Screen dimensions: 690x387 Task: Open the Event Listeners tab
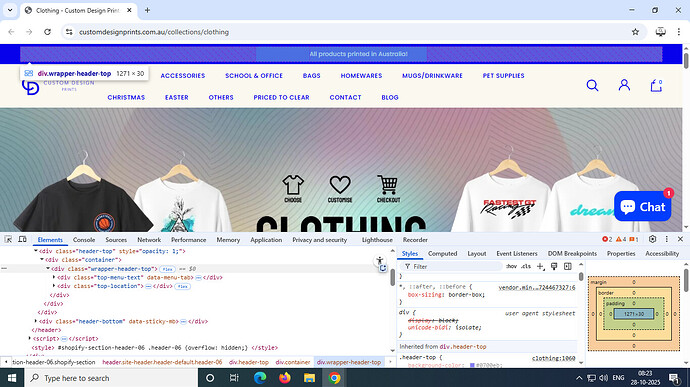tap(517, 254)
